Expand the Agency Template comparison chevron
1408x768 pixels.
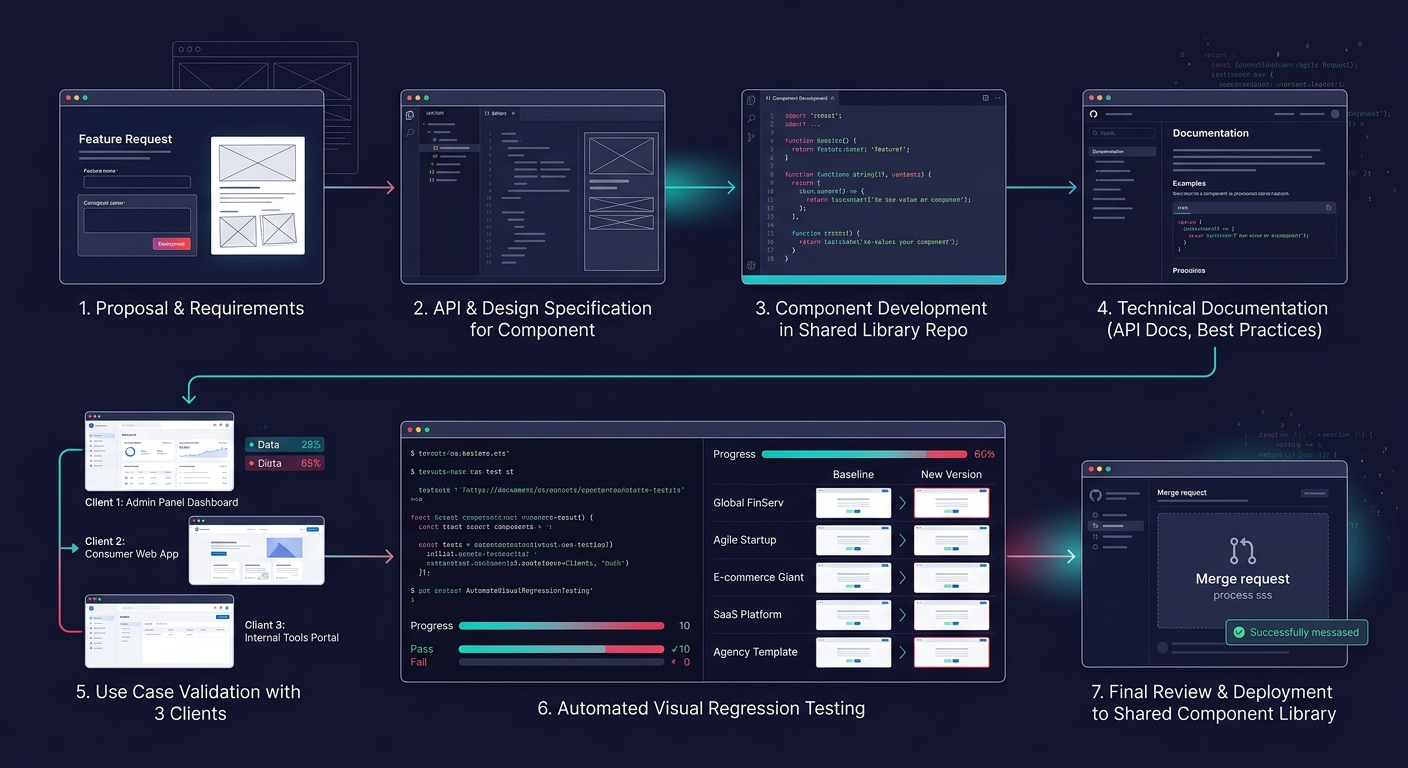point(902,652)
